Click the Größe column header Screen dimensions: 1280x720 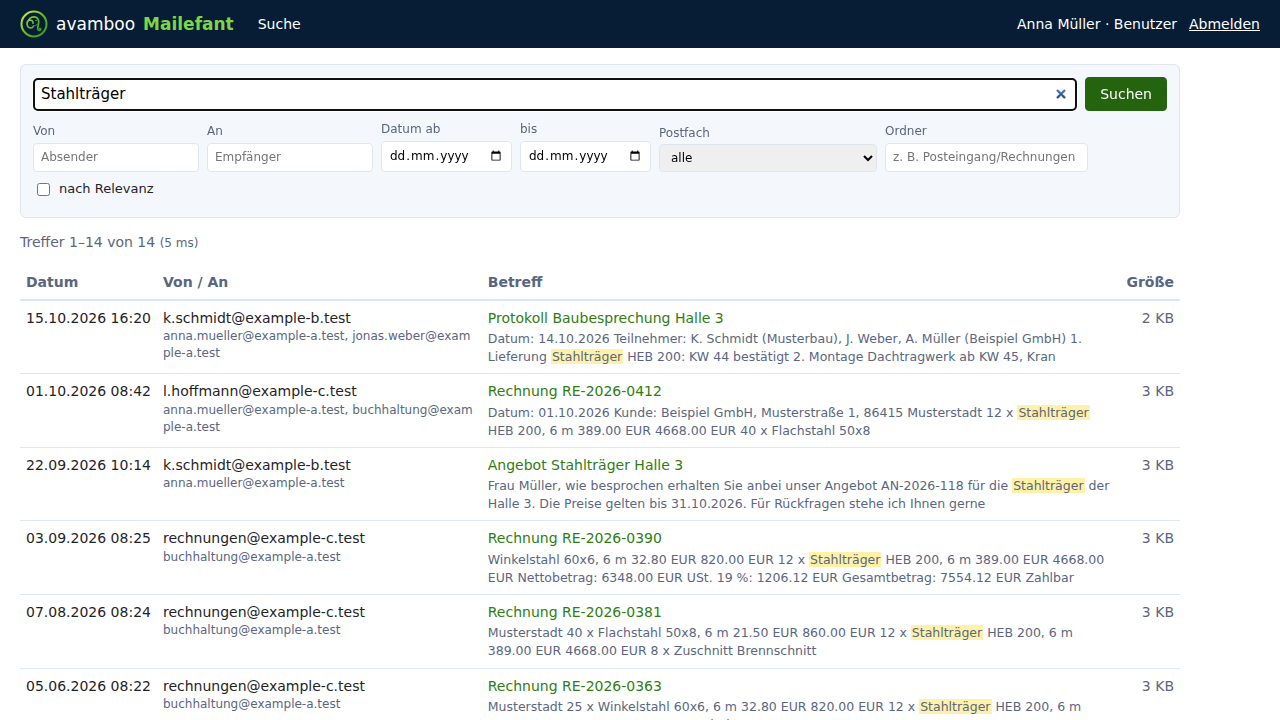point(1150,282)
